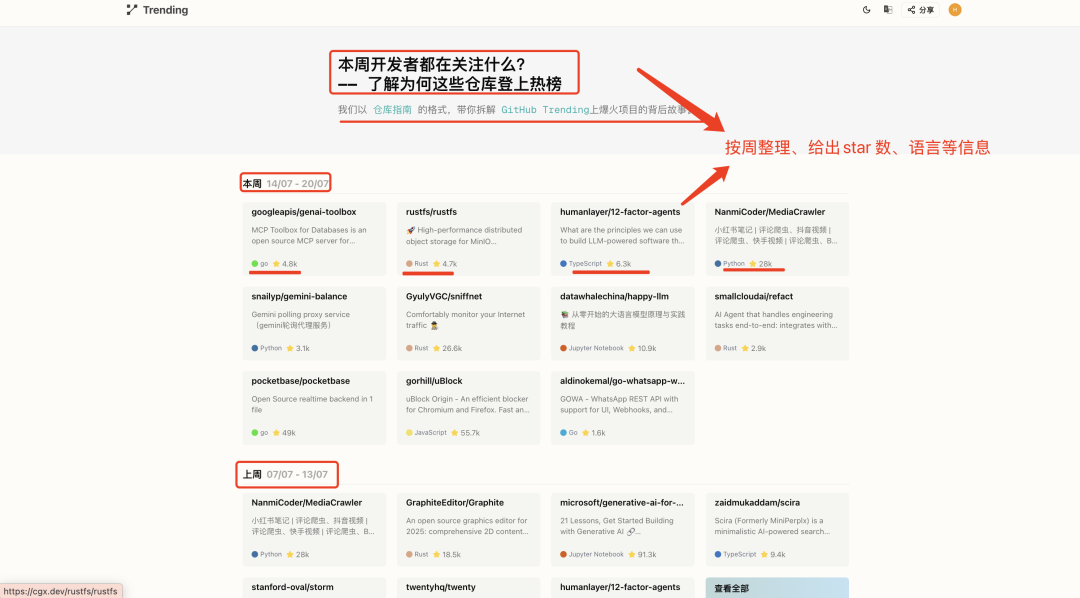Image resolution: width=1080 pixels, height=598 pixels.
Task: Select 'Open Source realtime backend in 1 file' text
Action: 312,404
